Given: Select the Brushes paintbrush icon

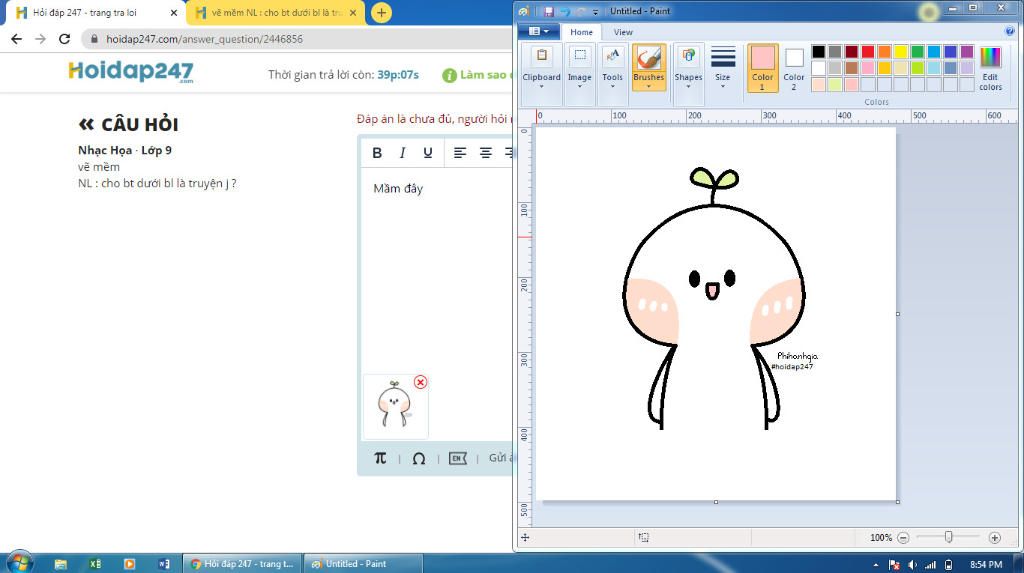Looking at the screenshot, I should click(x=648, y=58).
